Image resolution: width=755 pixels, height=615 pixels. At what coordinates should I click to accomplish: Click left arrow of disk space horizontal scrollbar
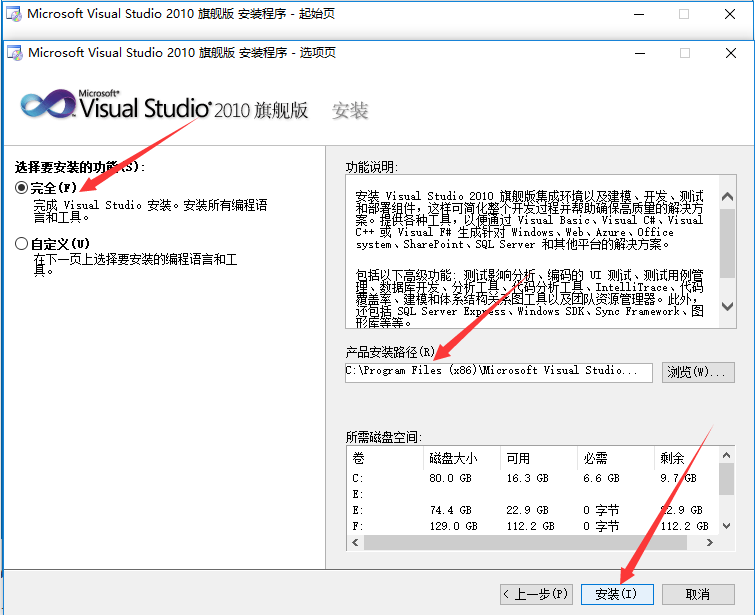coord(355,542)
